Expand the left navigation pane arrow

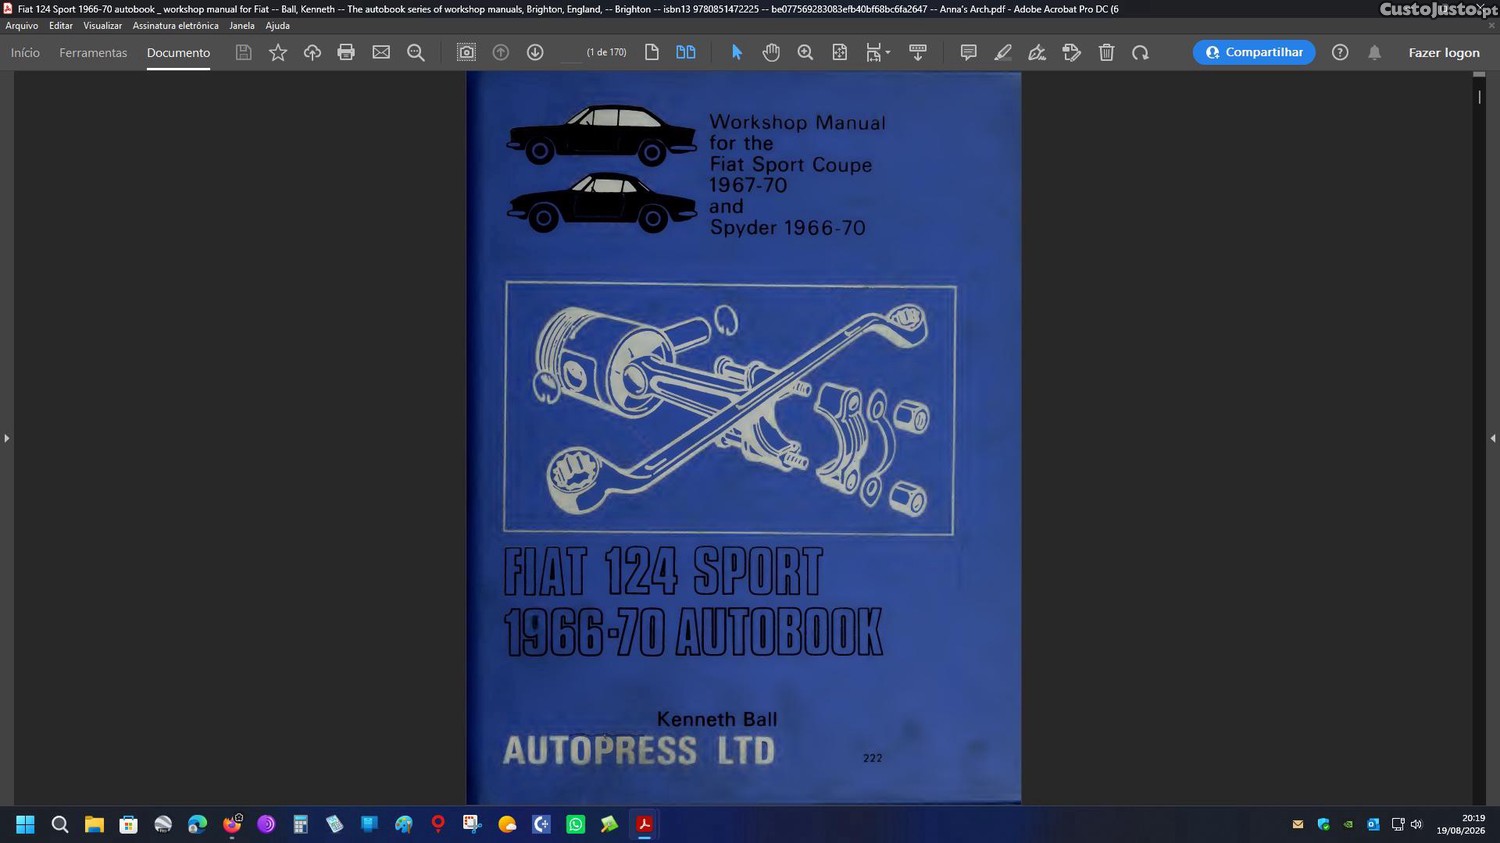(6, 438)
